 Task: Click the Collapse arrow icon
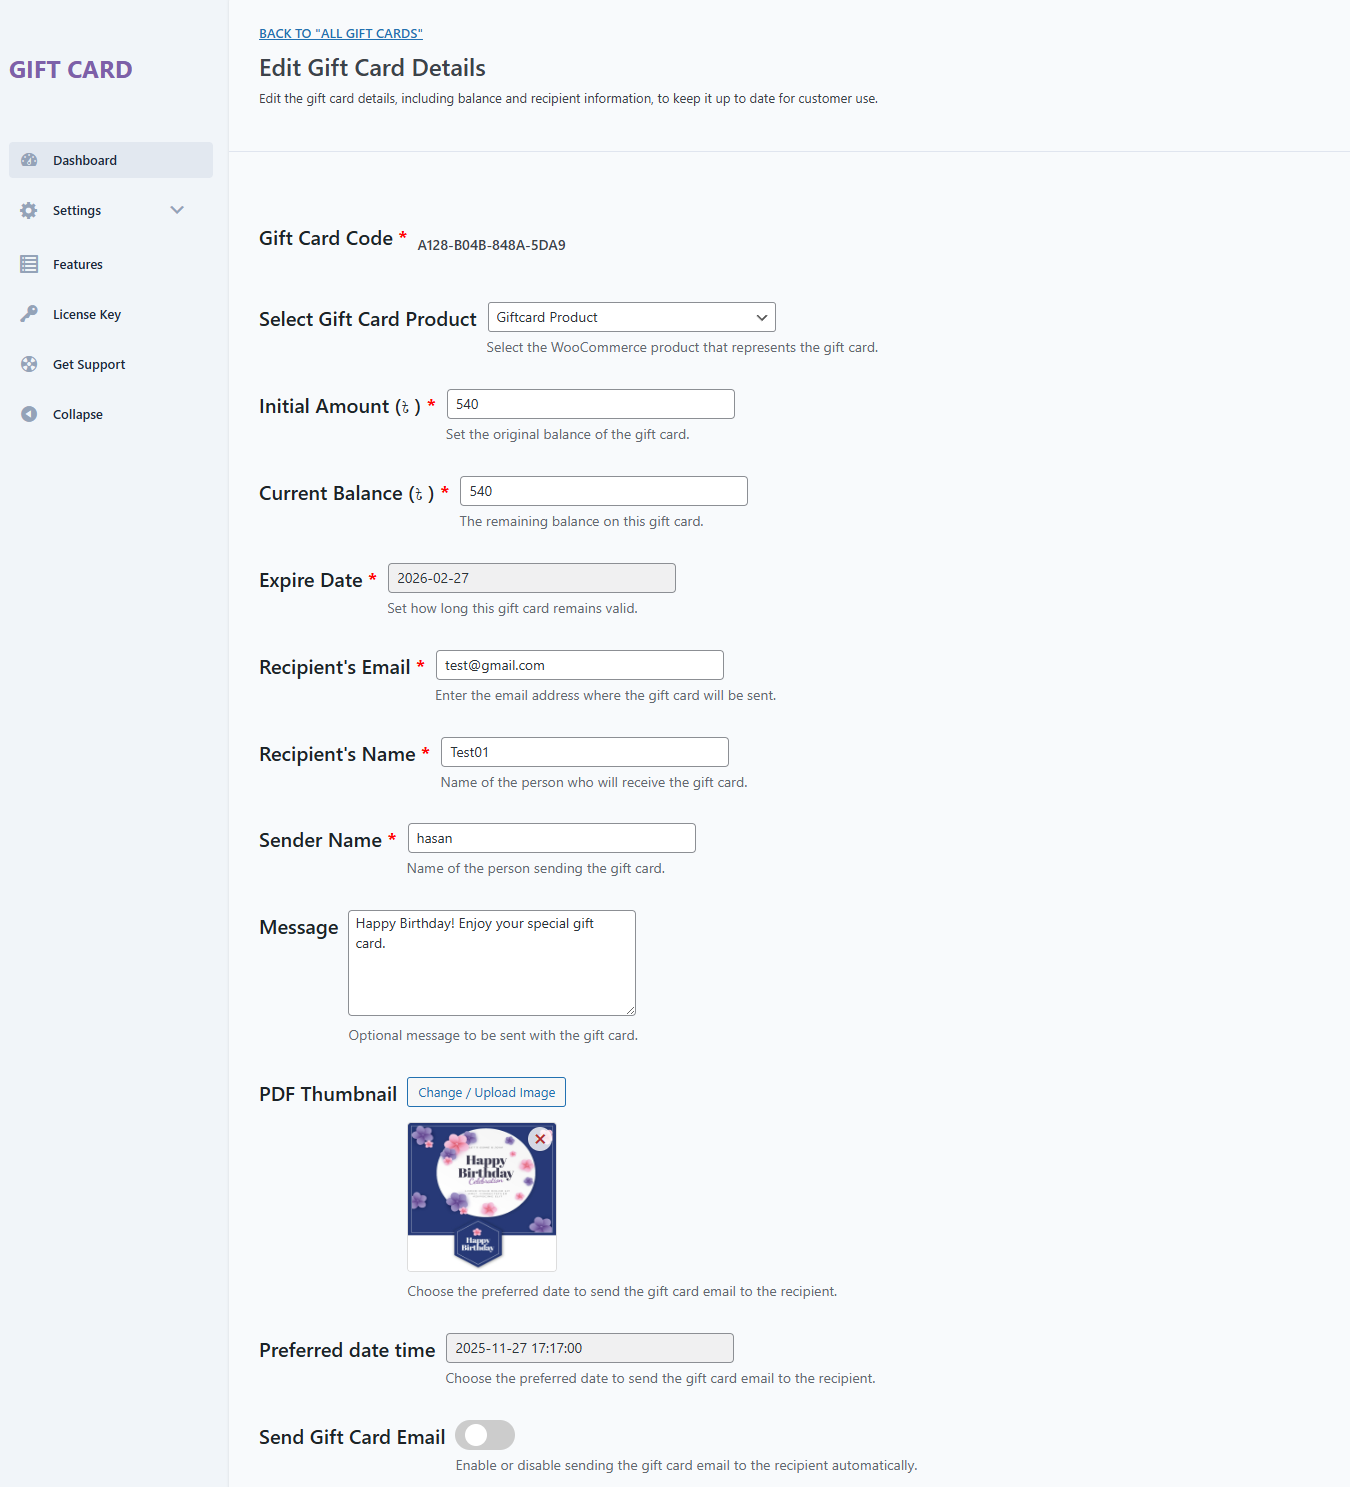29,414
